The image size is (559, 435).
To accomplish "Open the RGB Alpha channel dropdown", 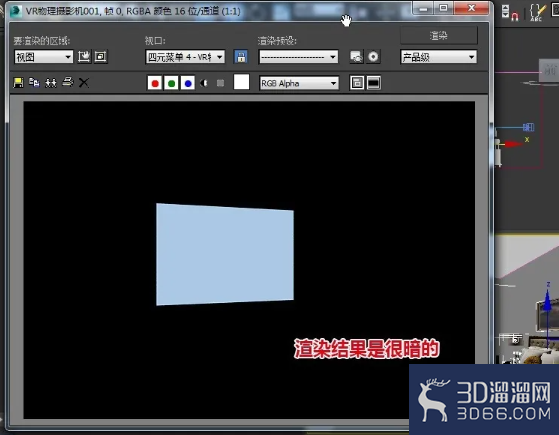I will click(299, 83).
